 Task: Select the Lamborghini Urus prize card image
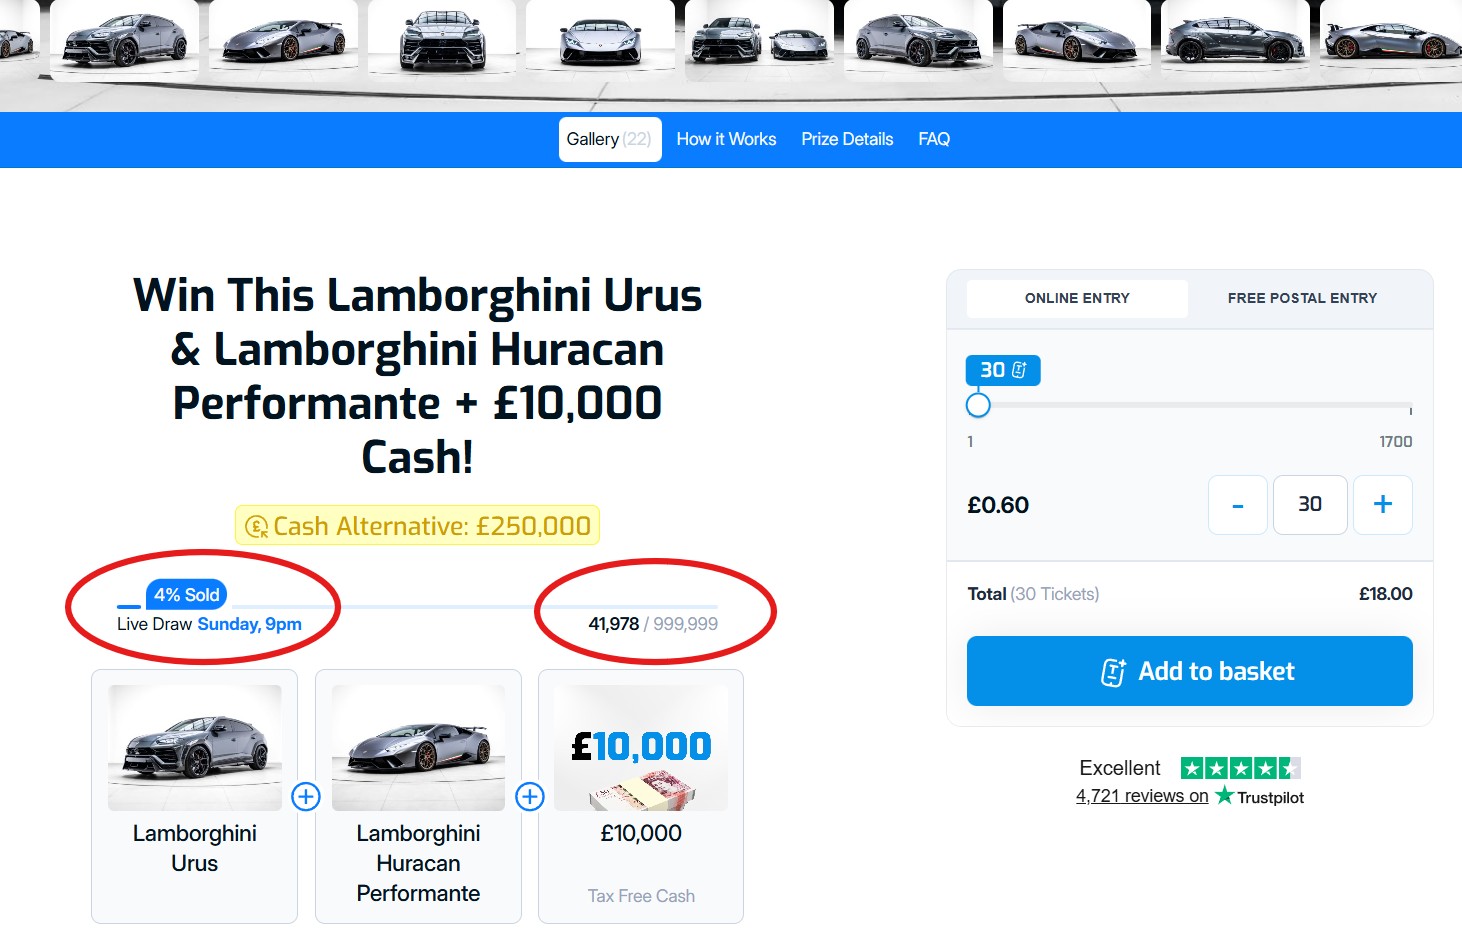195,748
